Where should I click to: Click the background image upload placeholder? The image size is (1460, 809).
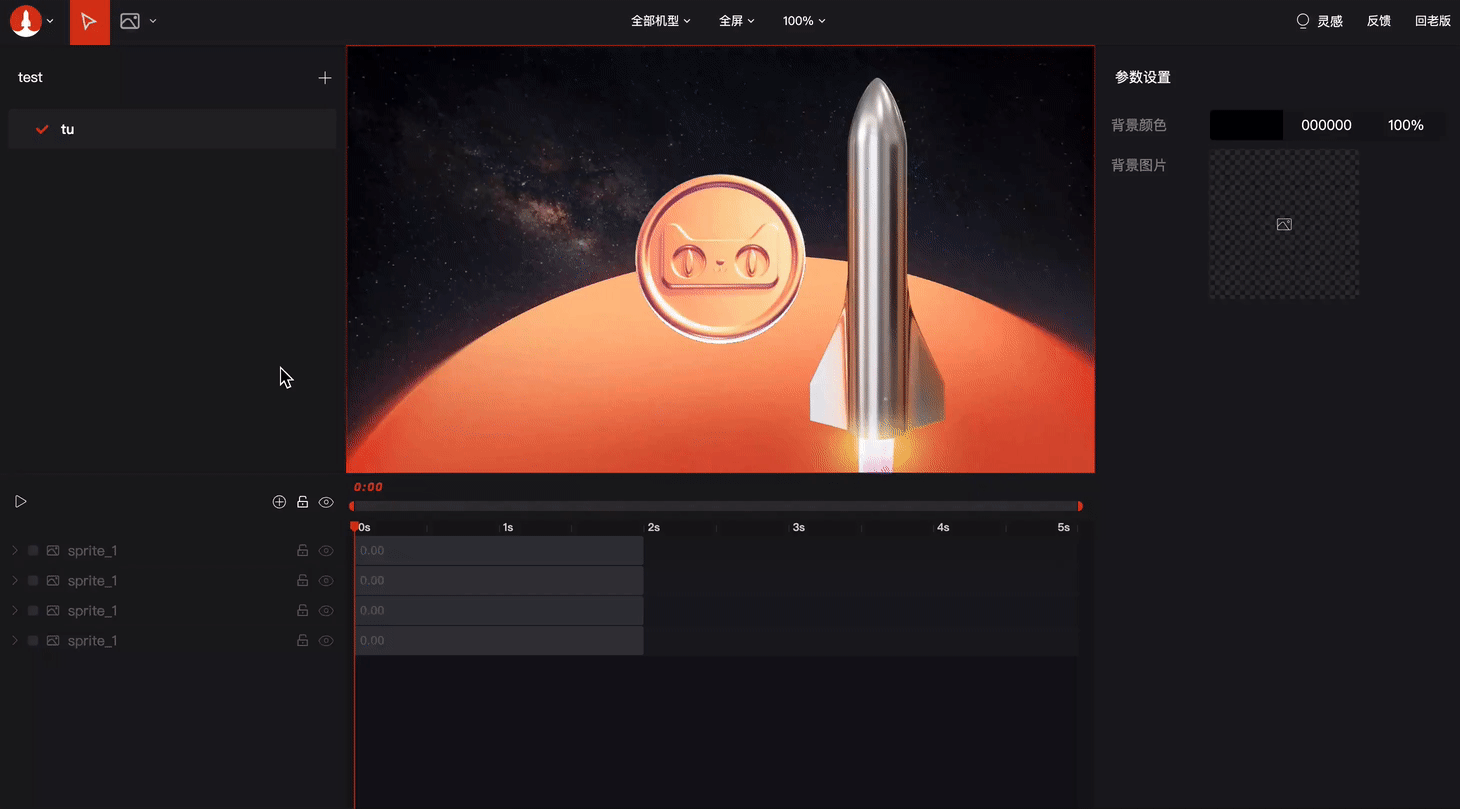tap(1284, 224)
